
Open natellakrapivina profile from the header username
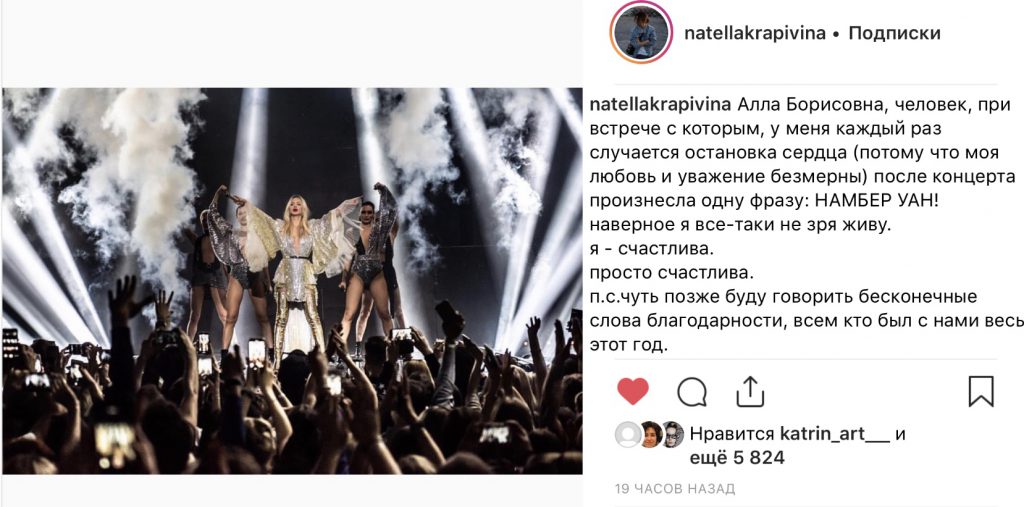click(754, 33)
